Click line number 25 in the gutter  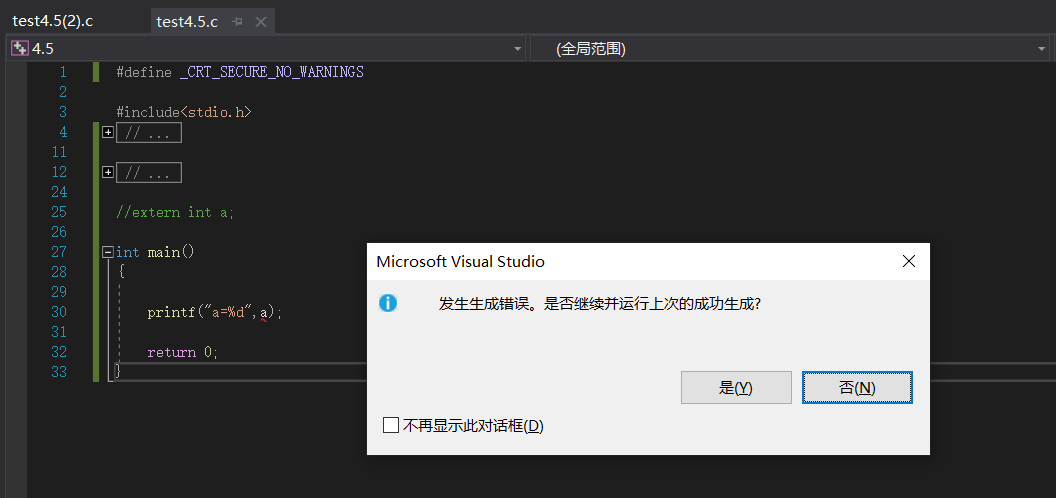[x=59, y=212]
